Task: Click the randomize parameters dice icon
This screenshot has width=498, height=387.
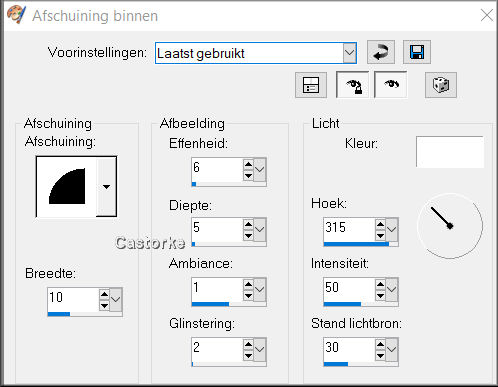Action: (x=441, y=85)
